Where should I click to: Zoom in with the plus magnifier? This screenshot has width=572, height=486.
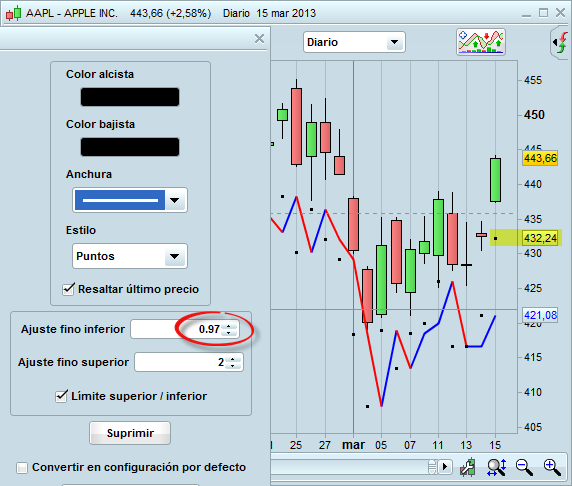(552, 467)
